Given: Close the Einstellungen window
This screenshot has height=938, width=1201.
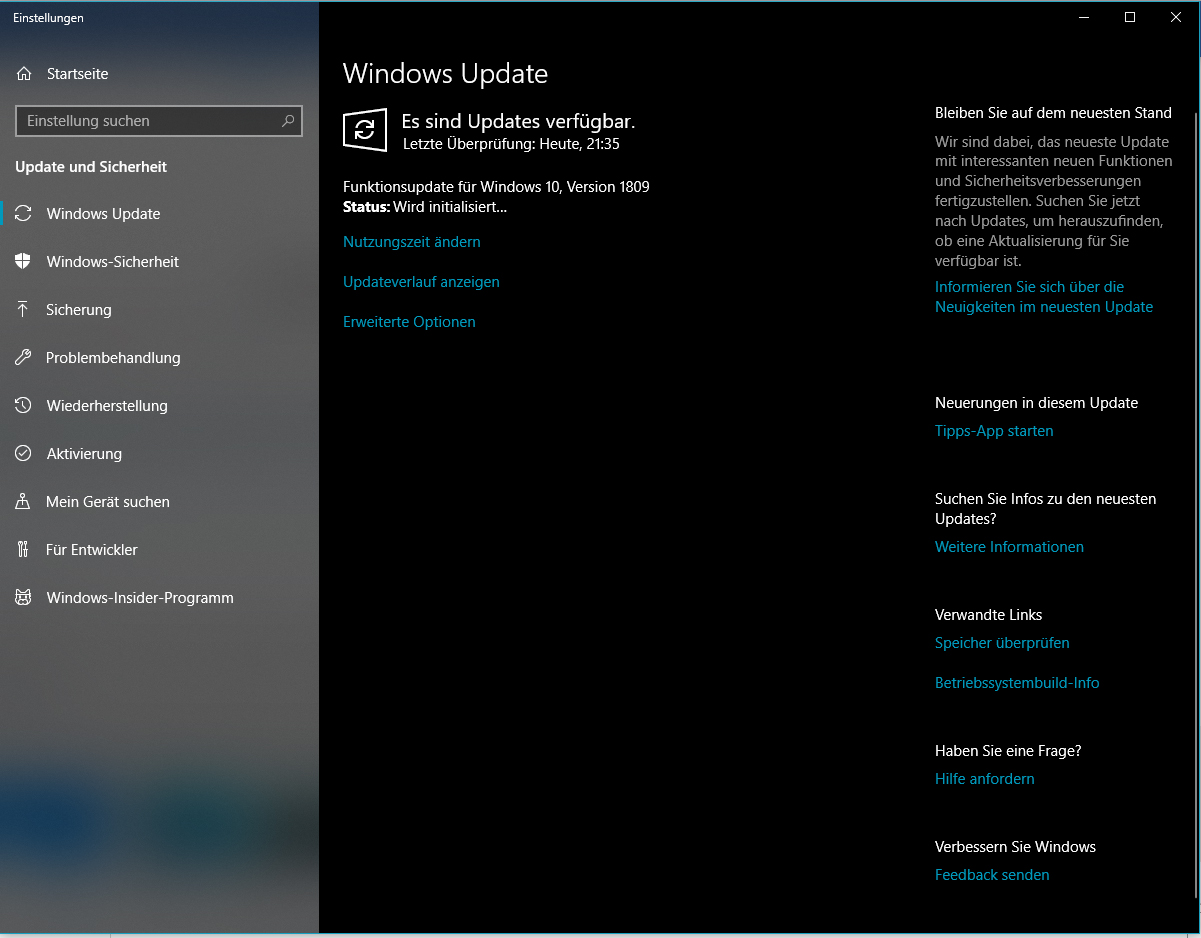Looking at the screenshot, I should point(1176,17).
